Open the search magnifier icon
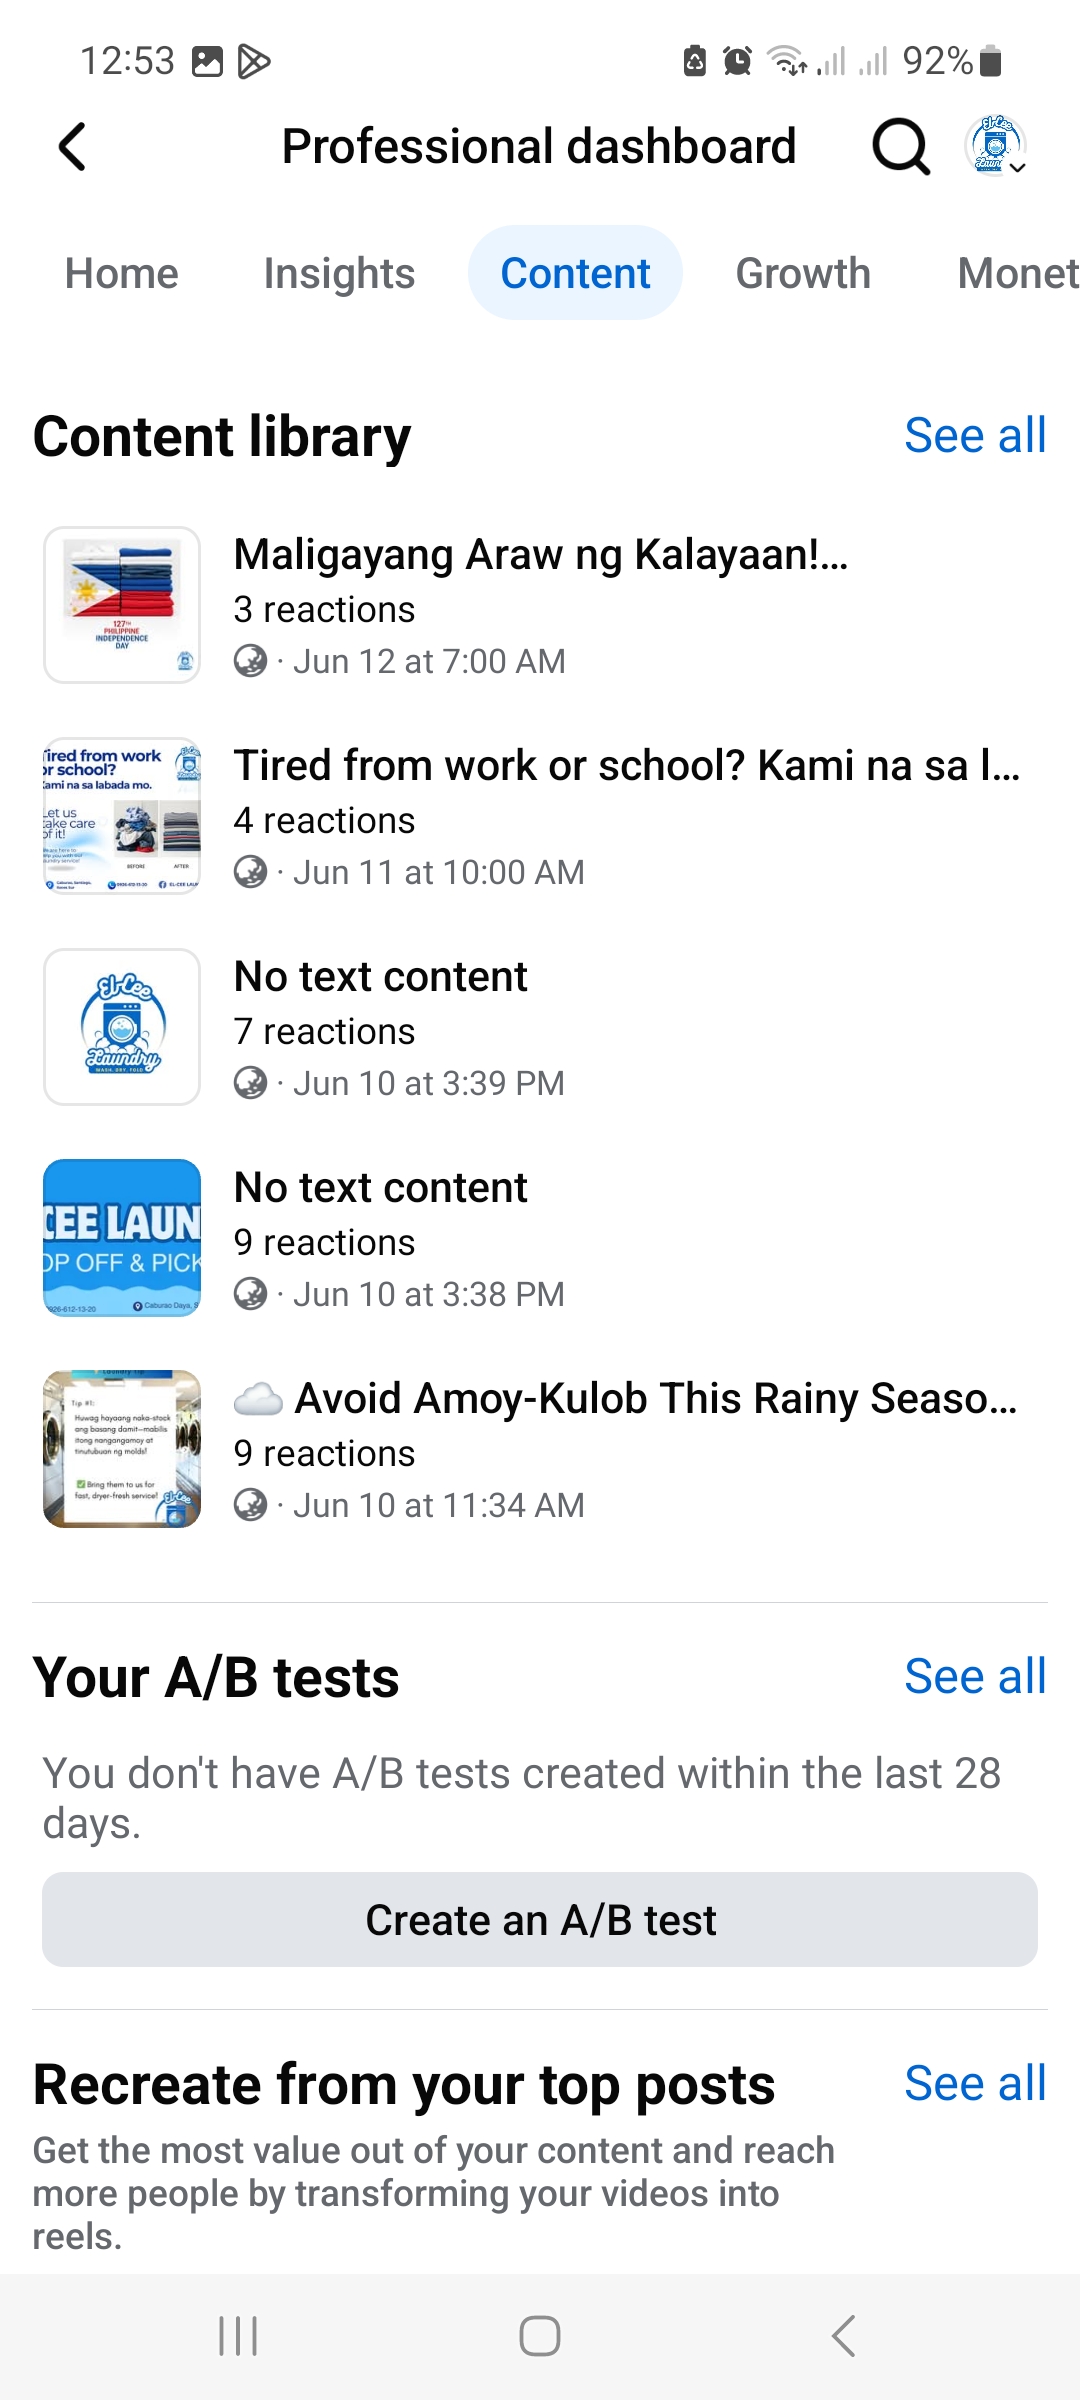Screen dimensions: 1080x2400 (x=901, y=147)
